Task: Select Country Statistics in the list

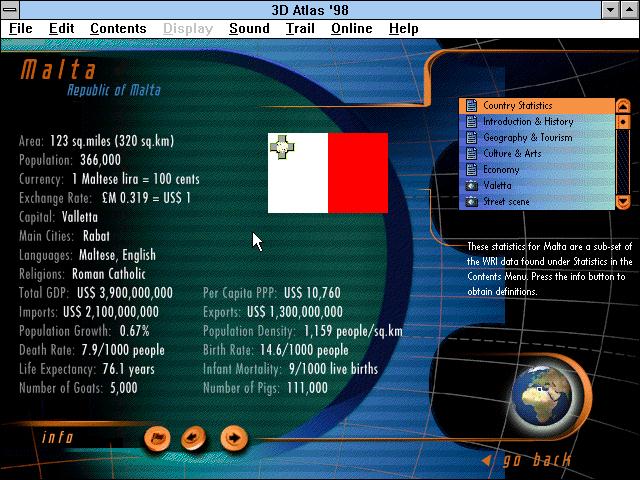Action: [537, 106]
